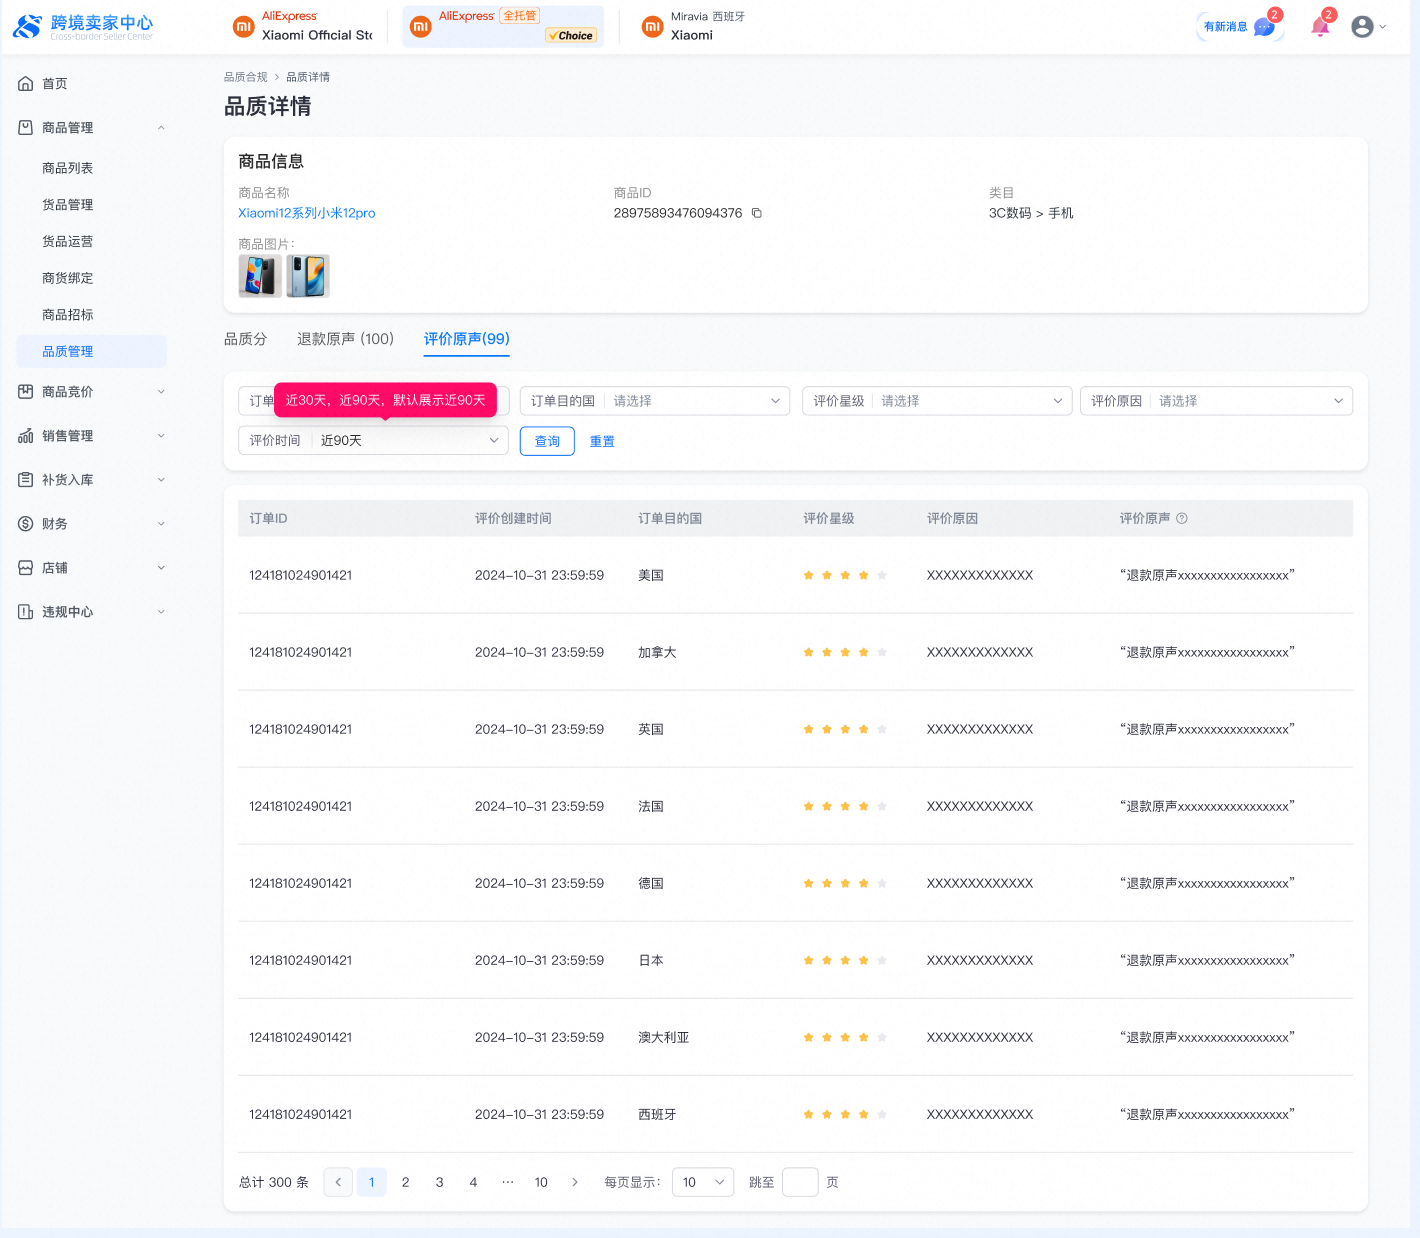
Task: Click the help icon beside 评价原声 column
Action: pyautogui.click(x=1182, y=518)
